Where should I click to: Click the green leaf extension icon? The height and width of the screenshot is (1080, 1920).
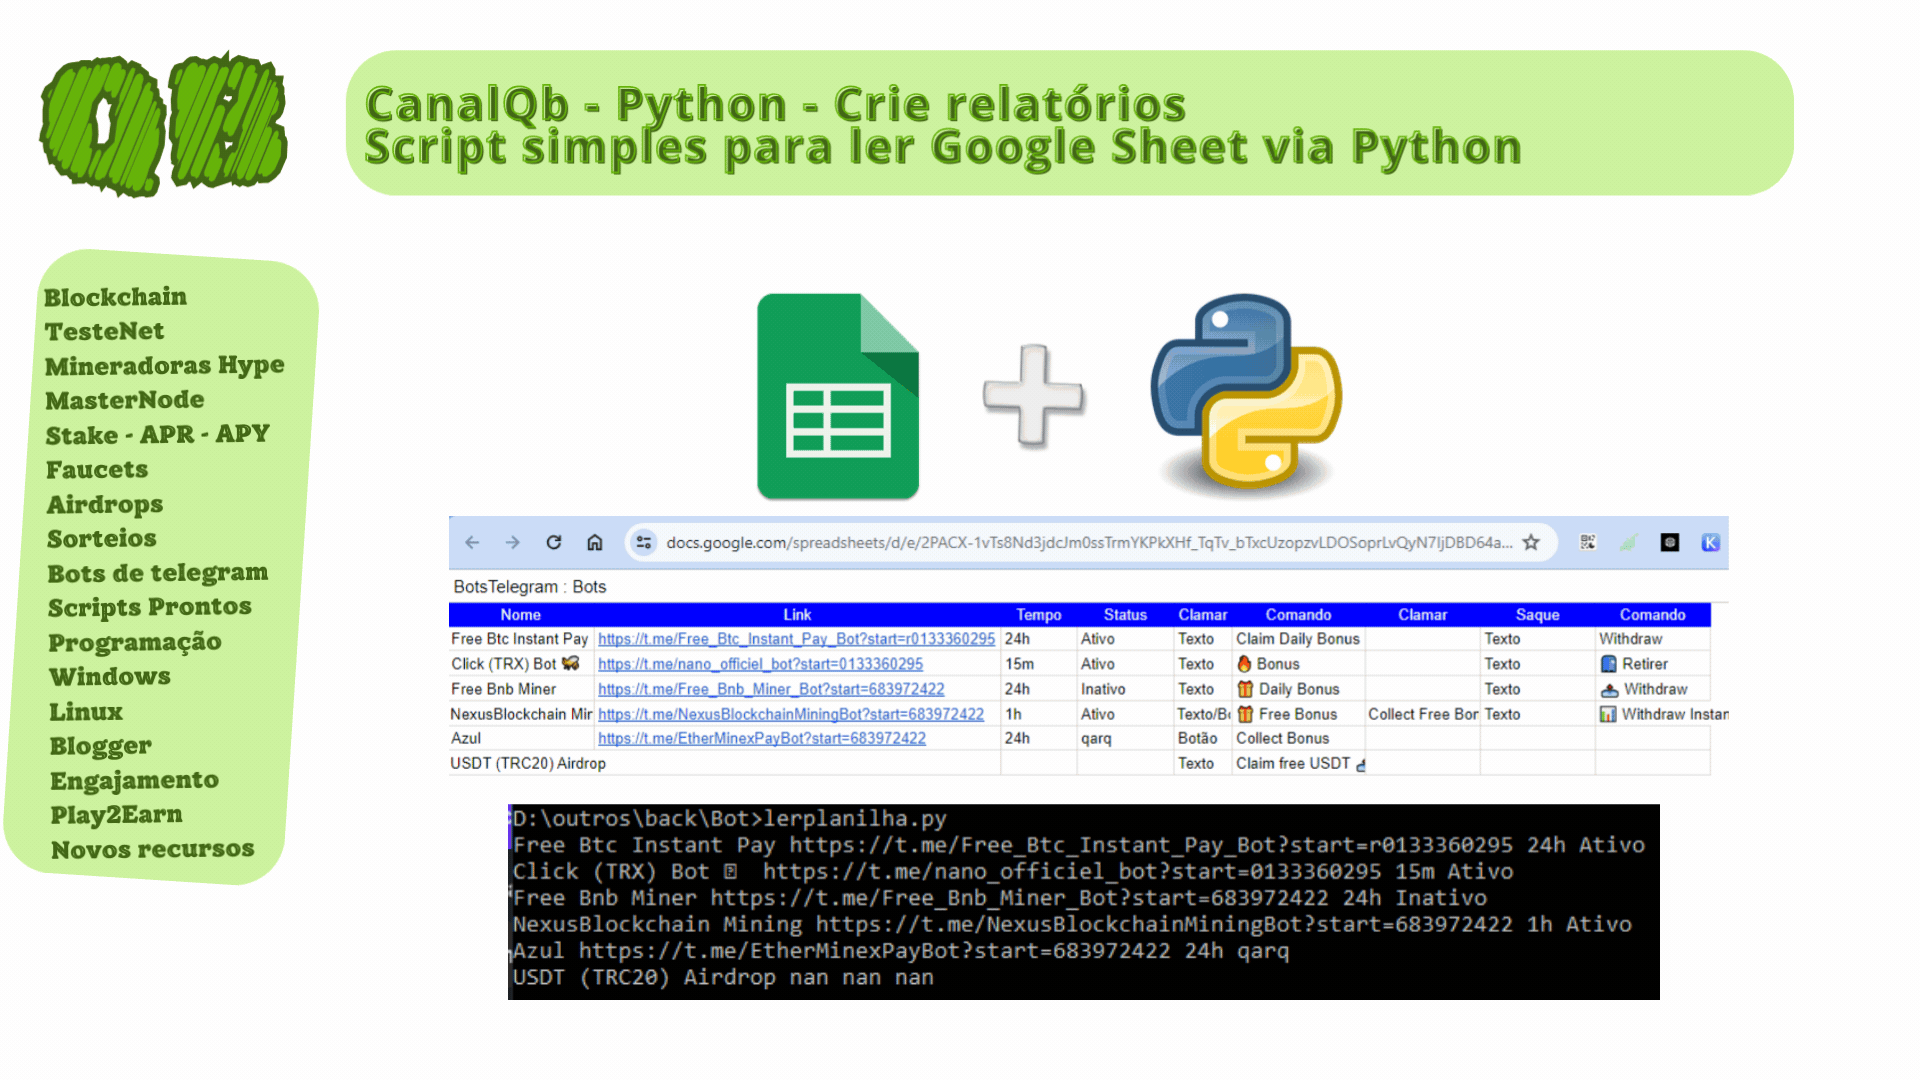click(x=1629, y=543)
